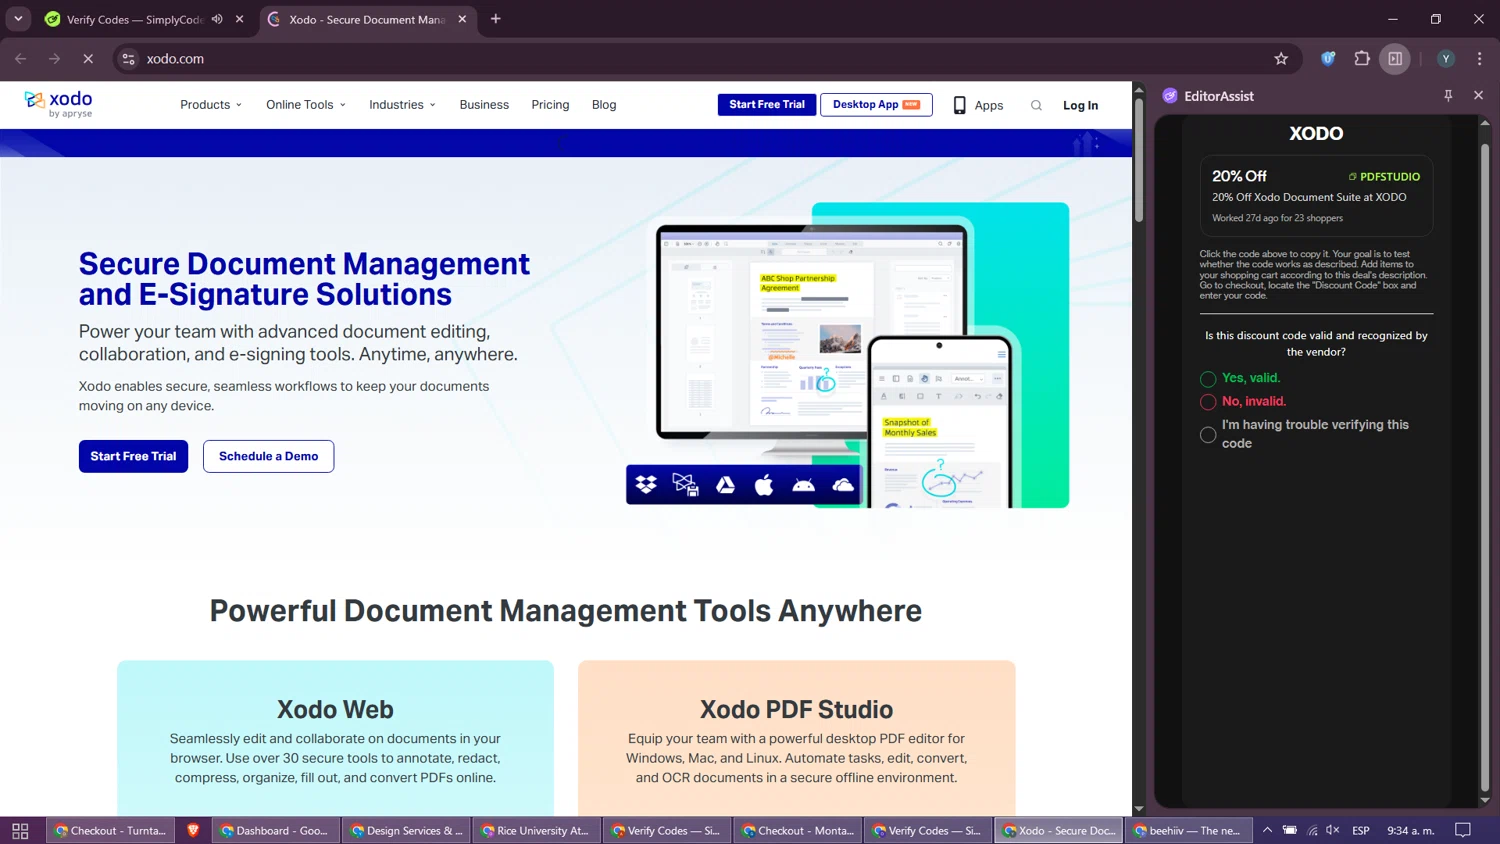The height and width of the screenshot is (844, 1500).
Task: Open the Y profile avatar
Action: 1446,59
